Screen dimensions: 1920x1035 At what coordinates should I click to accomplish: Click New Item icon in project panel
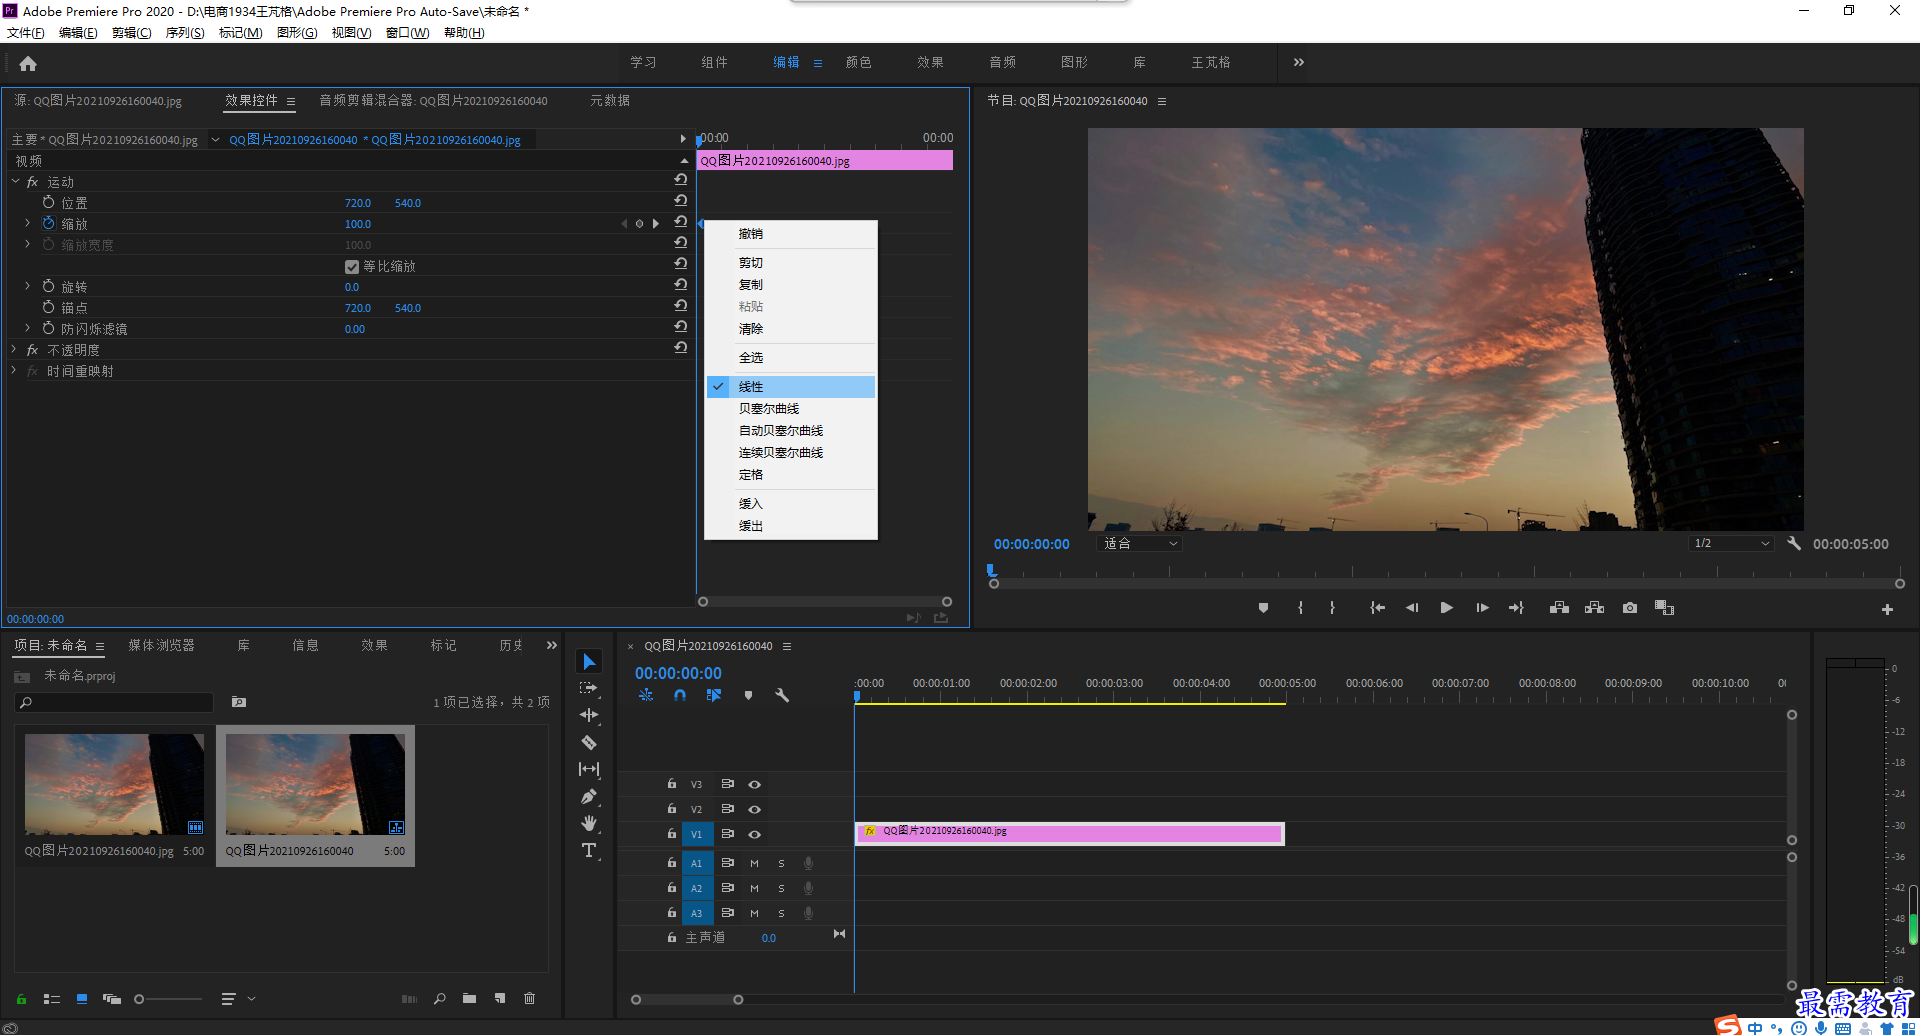[x=499, y=998]
